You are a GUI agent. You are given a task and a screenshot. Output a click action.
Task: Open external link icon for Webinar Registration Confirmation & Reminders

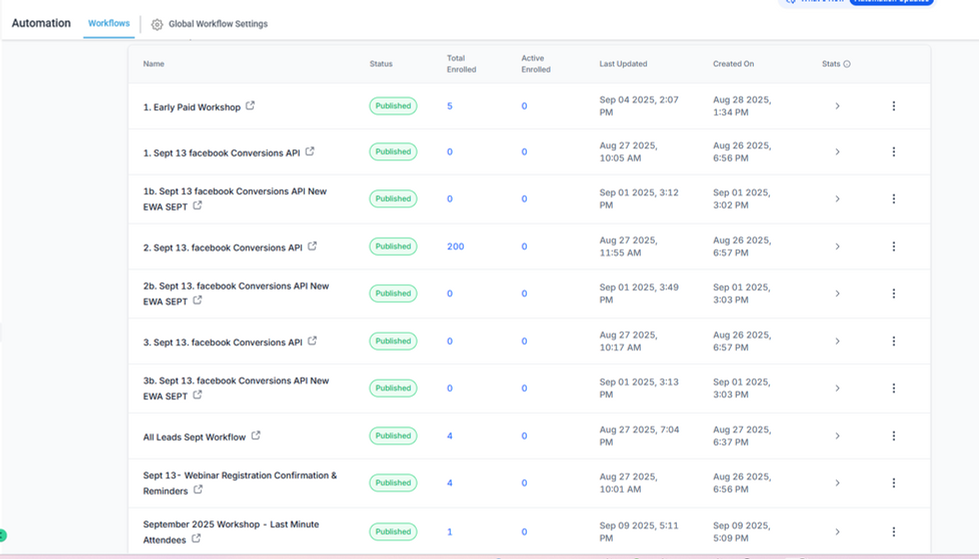[198, 489]
